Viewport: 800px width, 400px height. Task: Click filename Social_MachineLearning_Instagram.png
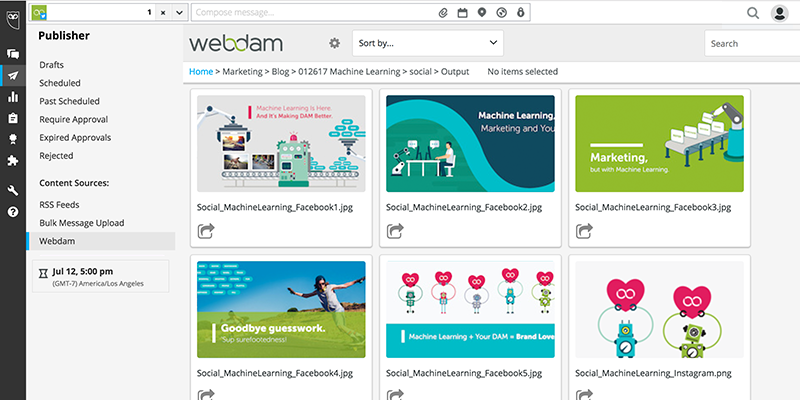(x=654, y=373)
